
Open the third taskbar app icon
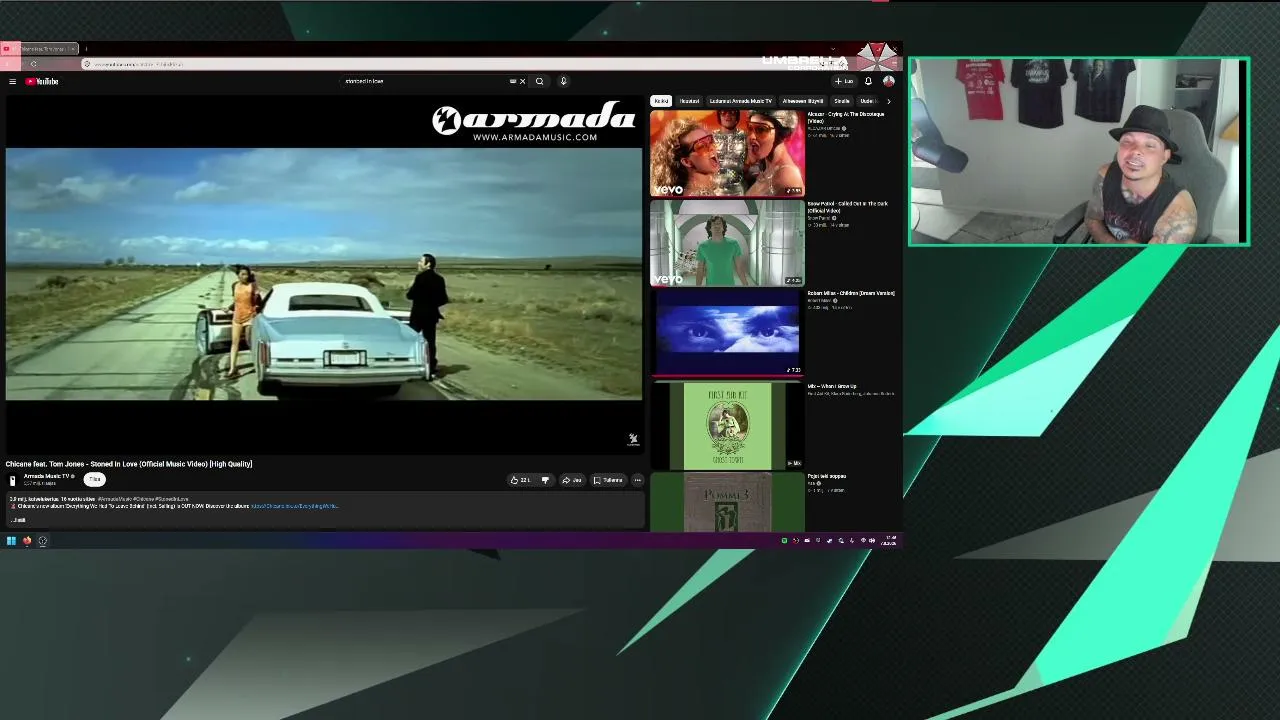point(43,541)
